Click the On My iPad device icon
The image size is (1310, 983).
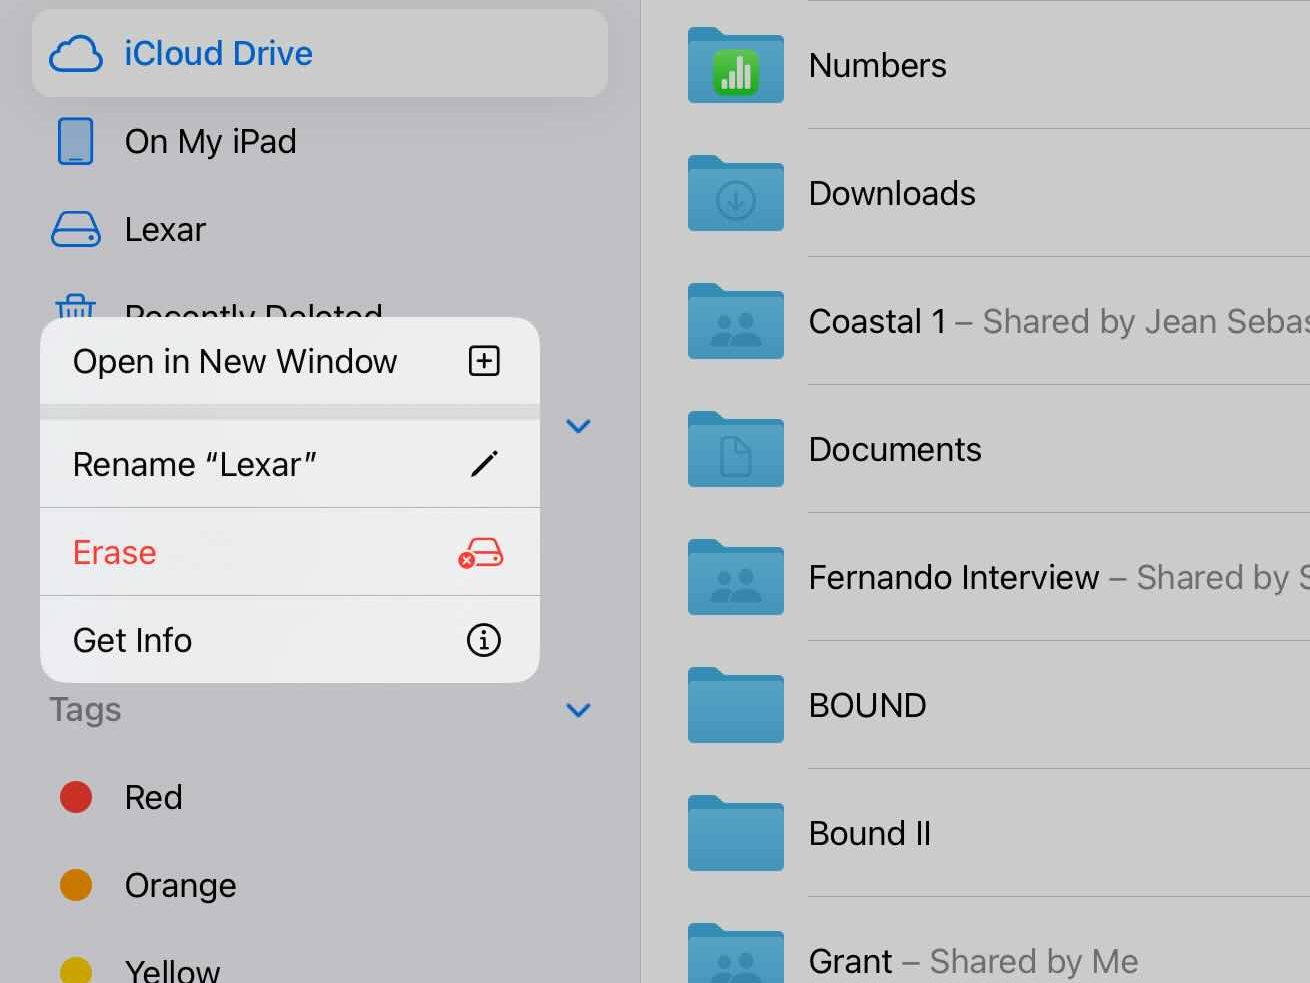(76, 142)
